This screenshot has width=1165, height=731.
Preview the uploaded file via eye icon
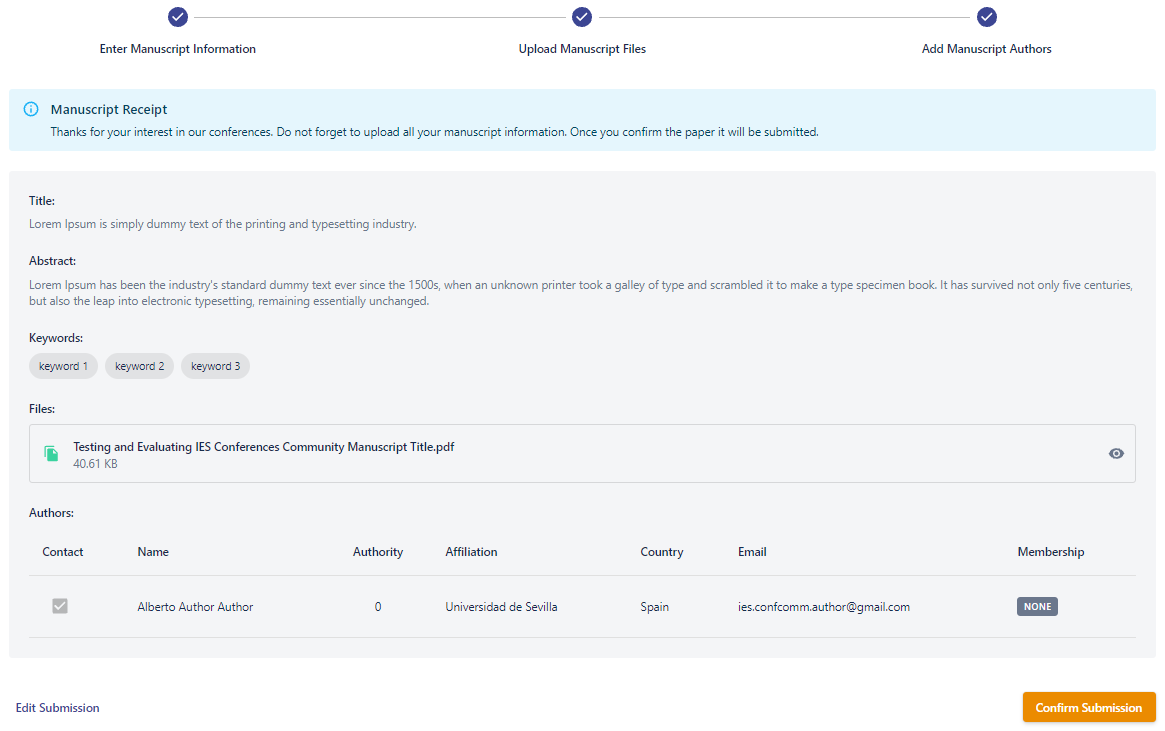point(1116,454)
